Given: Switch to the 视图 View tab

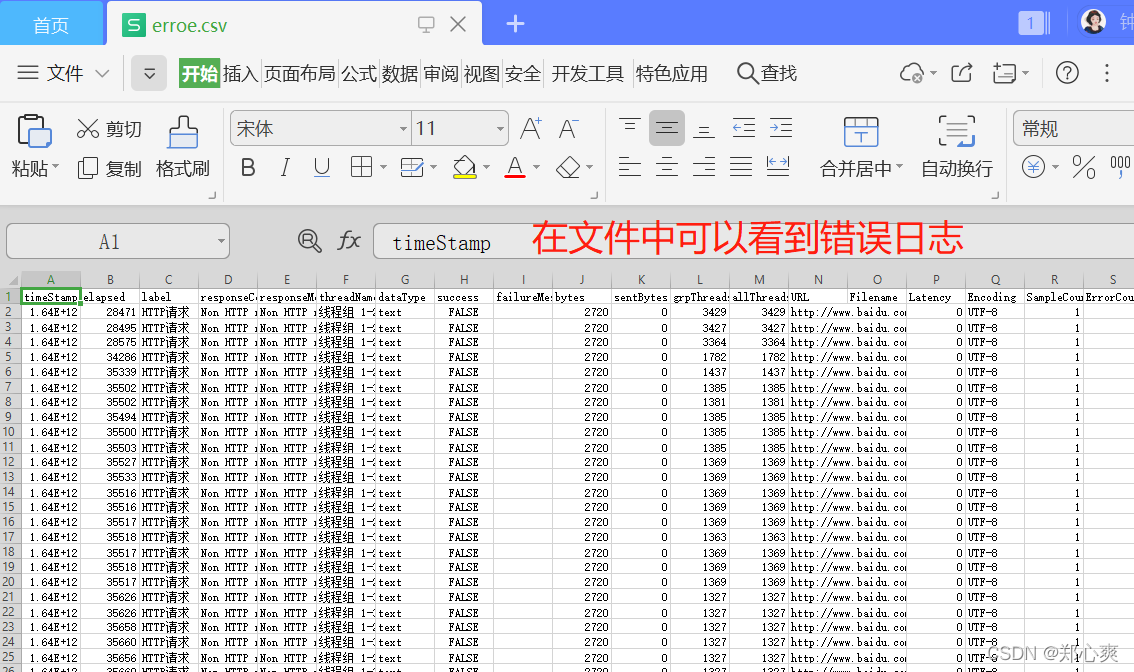Looking at the screenshot, I should (482, 74).
